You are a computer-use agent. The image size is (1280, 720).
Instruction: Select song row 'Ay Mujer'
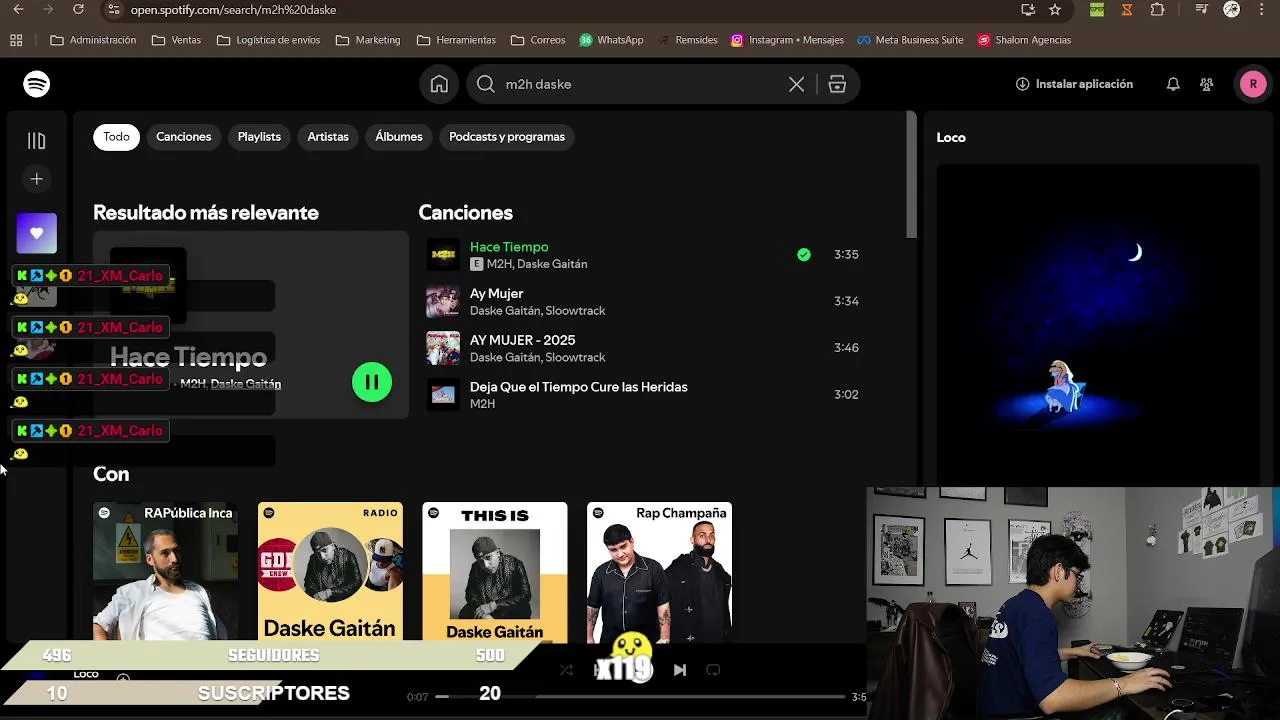pos(644,301)
